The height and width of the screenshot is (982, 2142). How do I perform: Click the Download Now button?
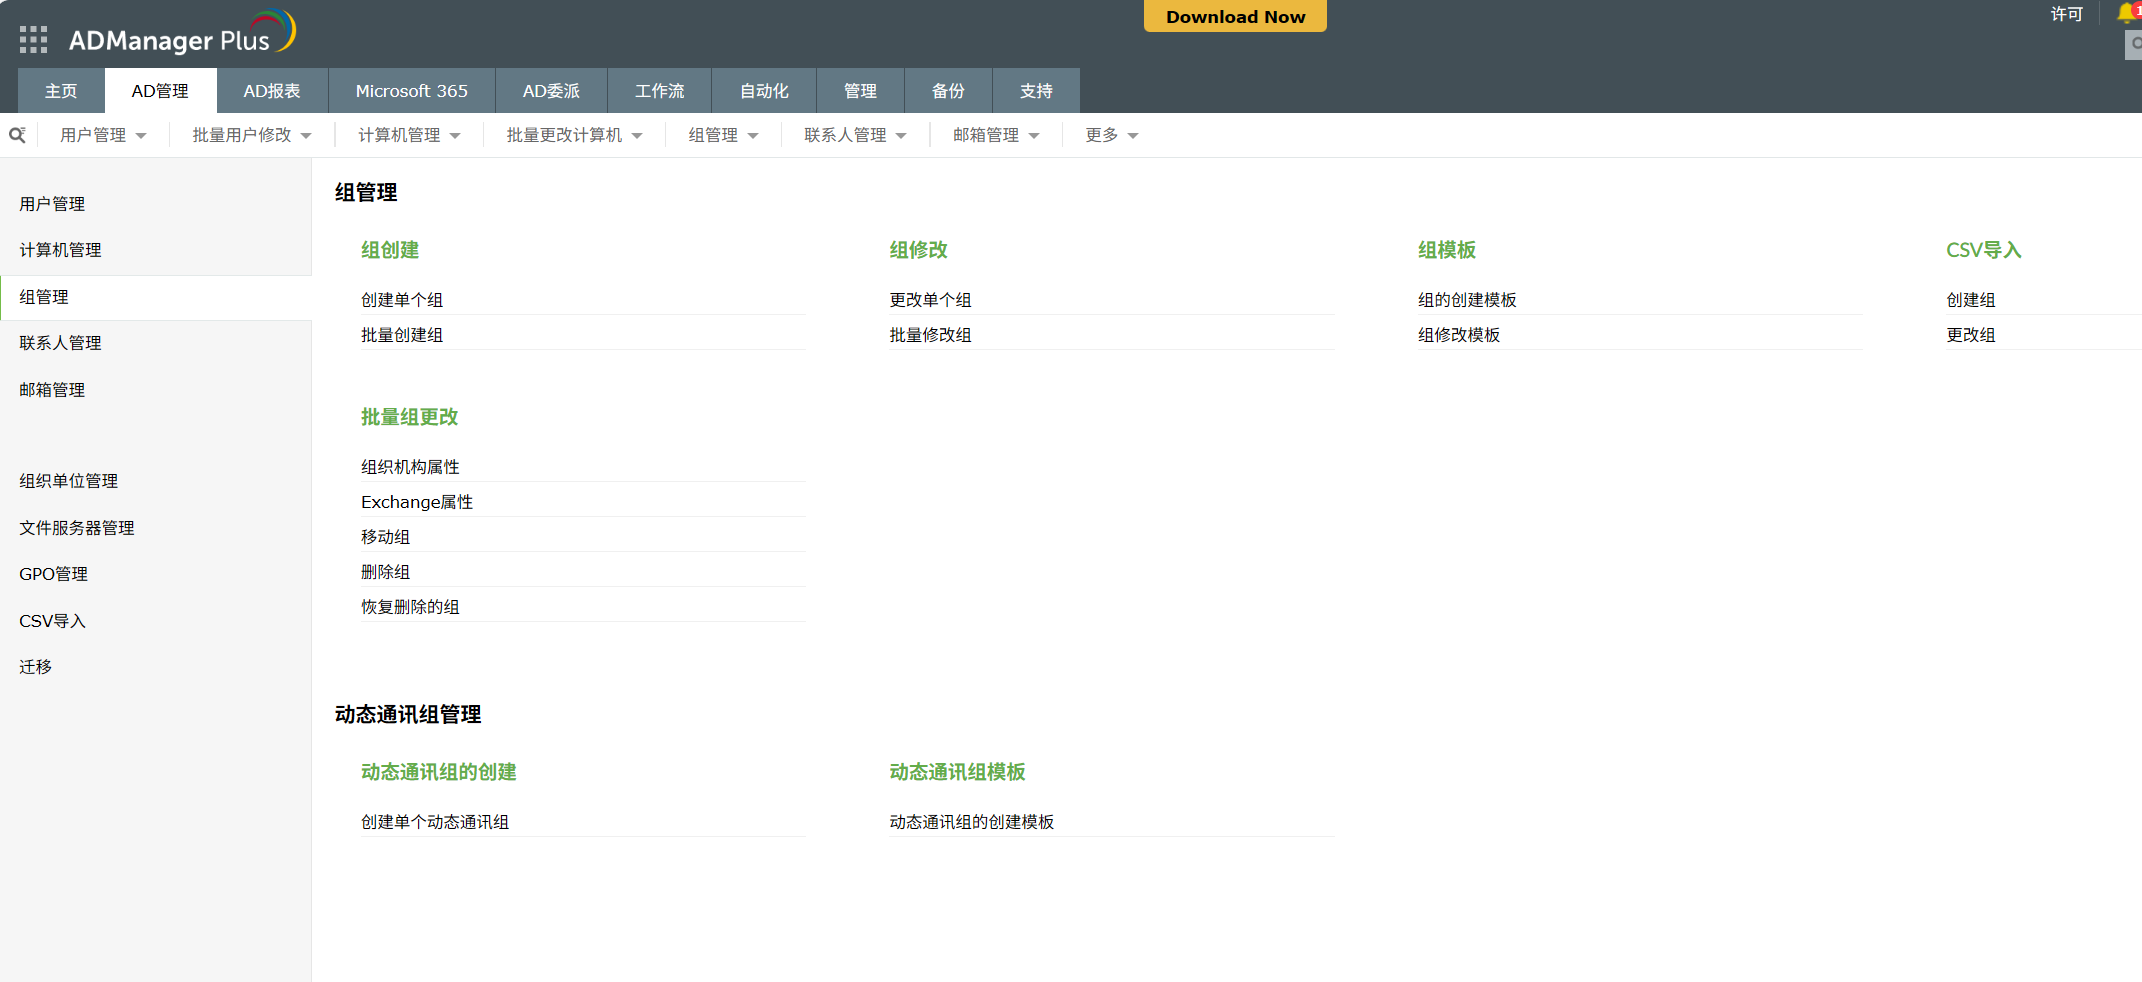click(x=1234, y=16)
